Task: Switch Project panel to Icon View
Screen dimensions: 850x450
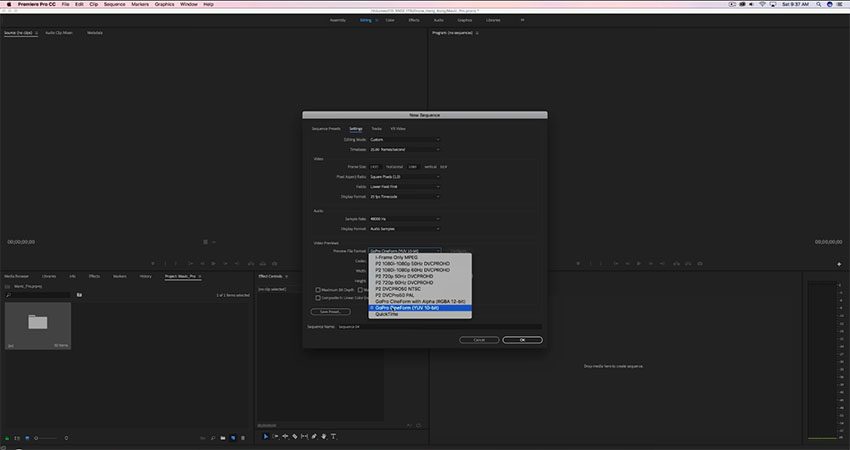Action: tap(27, 438)
